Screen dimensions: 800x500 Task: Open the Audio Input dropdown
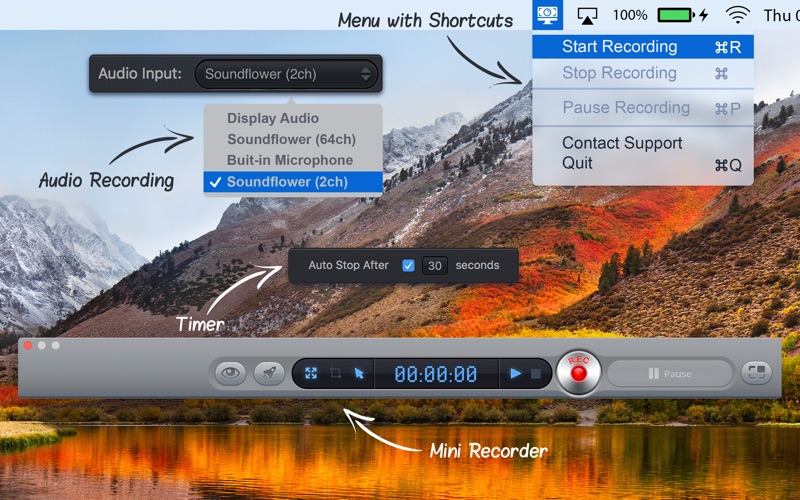point(286,74)
